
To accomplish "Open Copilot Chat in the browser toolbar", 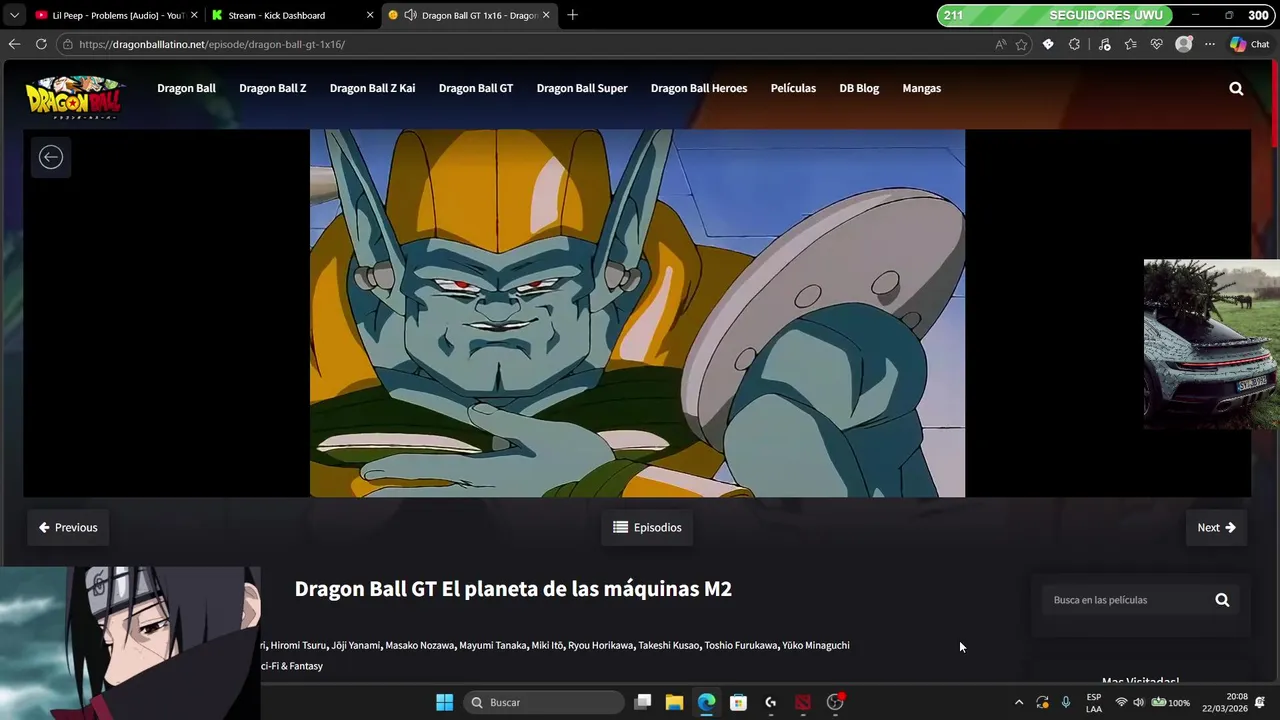I will (x=1250, y=44).
